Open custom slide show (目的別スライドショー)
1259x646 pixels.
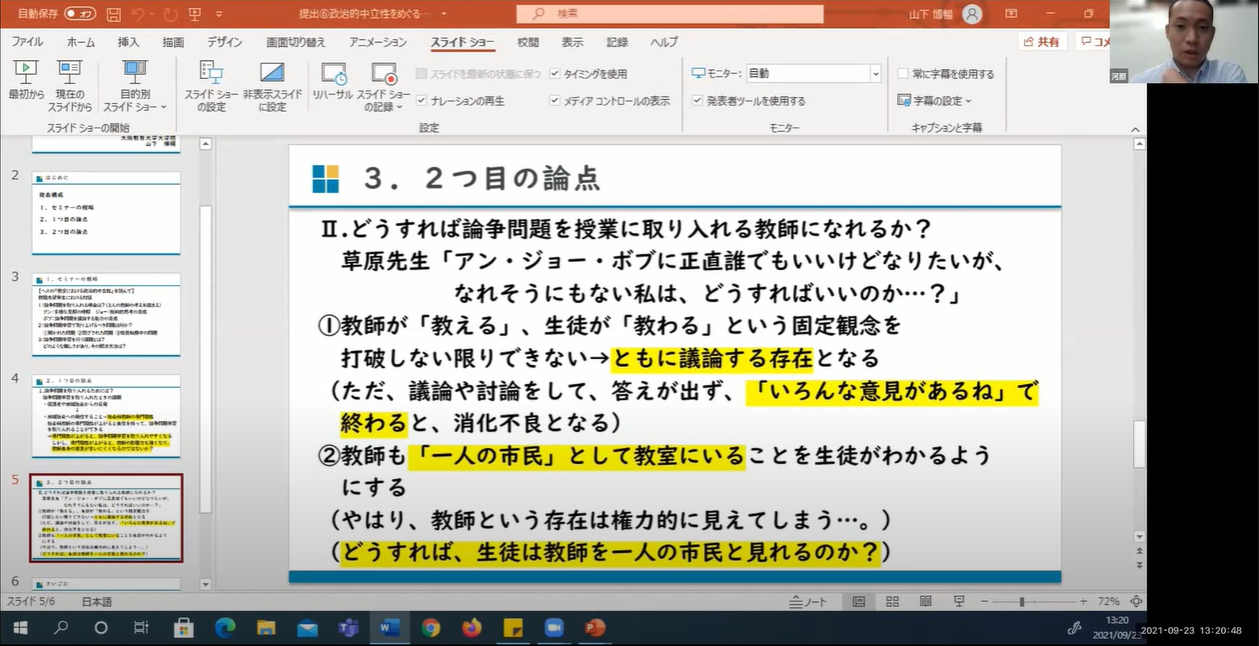[134, 85]
